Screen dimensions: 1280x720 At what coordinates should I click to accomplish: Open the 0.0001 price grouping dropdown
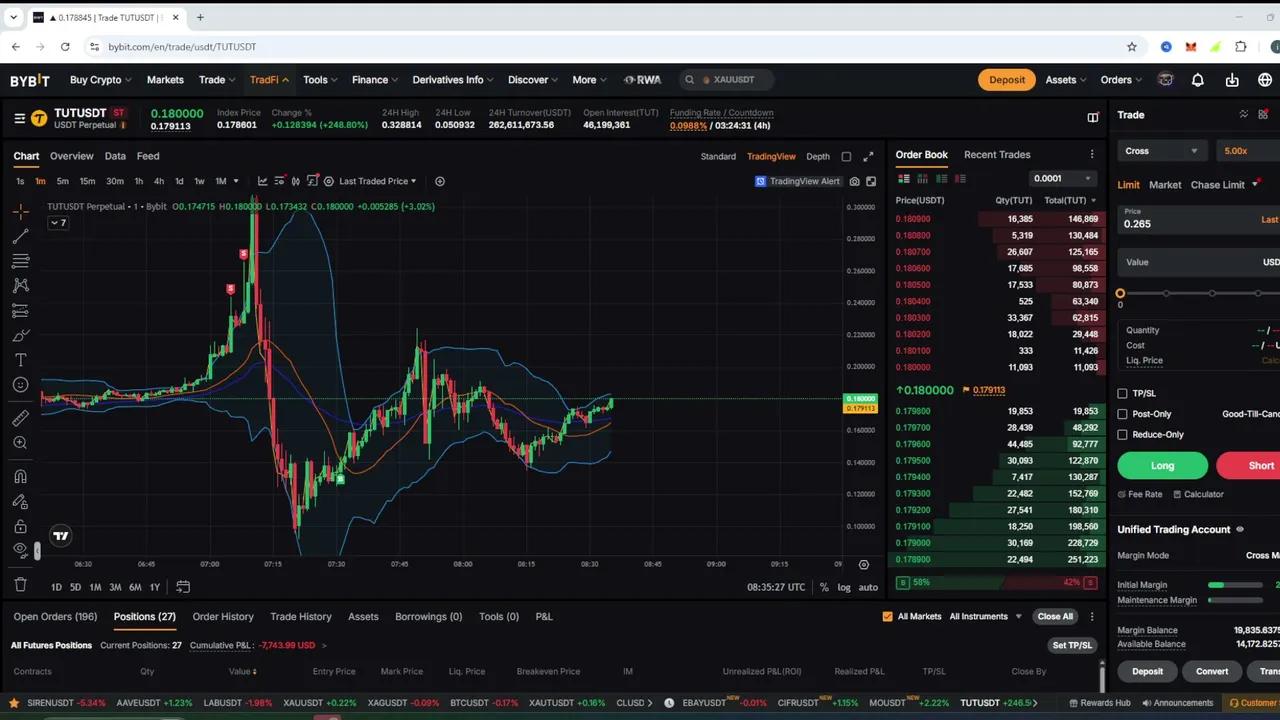tap(1064, 179)
